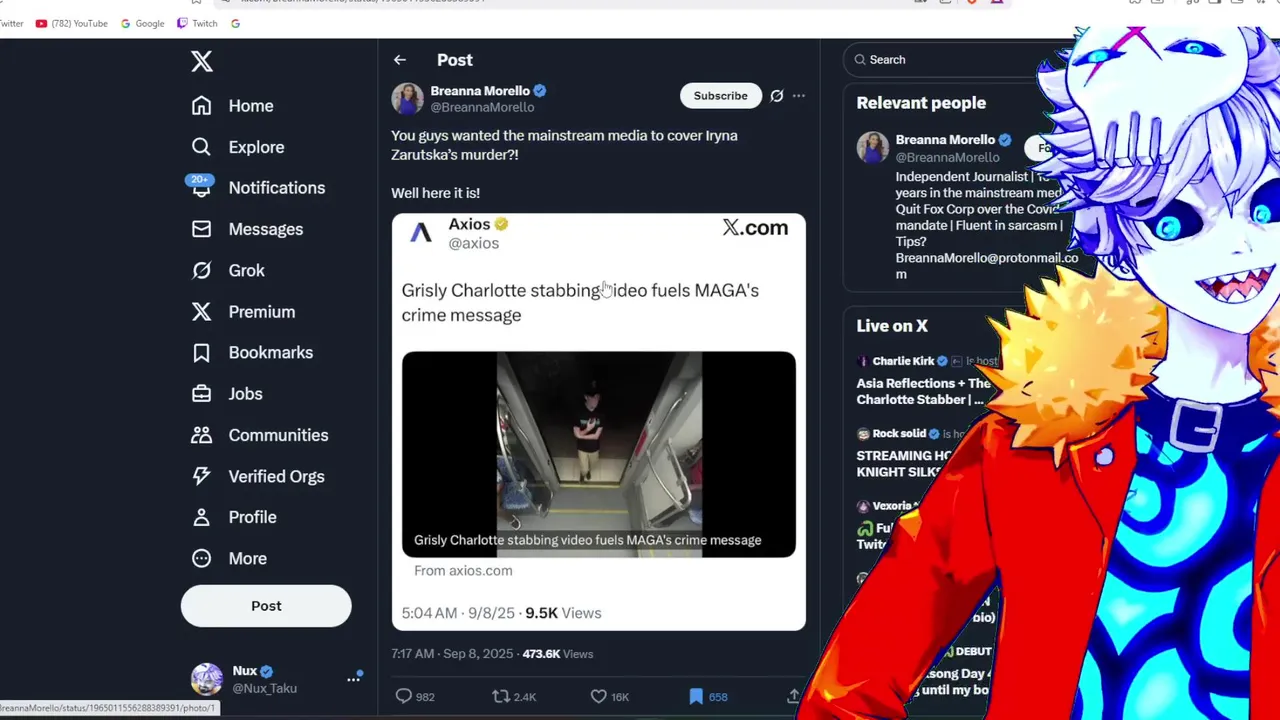Click the X logo in the sidebar

point(202,61)
